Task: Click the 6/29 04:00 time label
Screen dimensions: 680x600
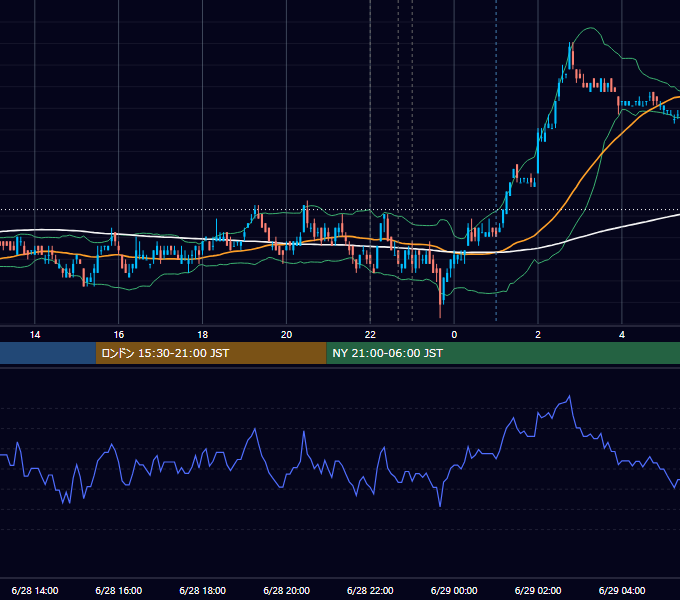Action: [x=622, y=590]
